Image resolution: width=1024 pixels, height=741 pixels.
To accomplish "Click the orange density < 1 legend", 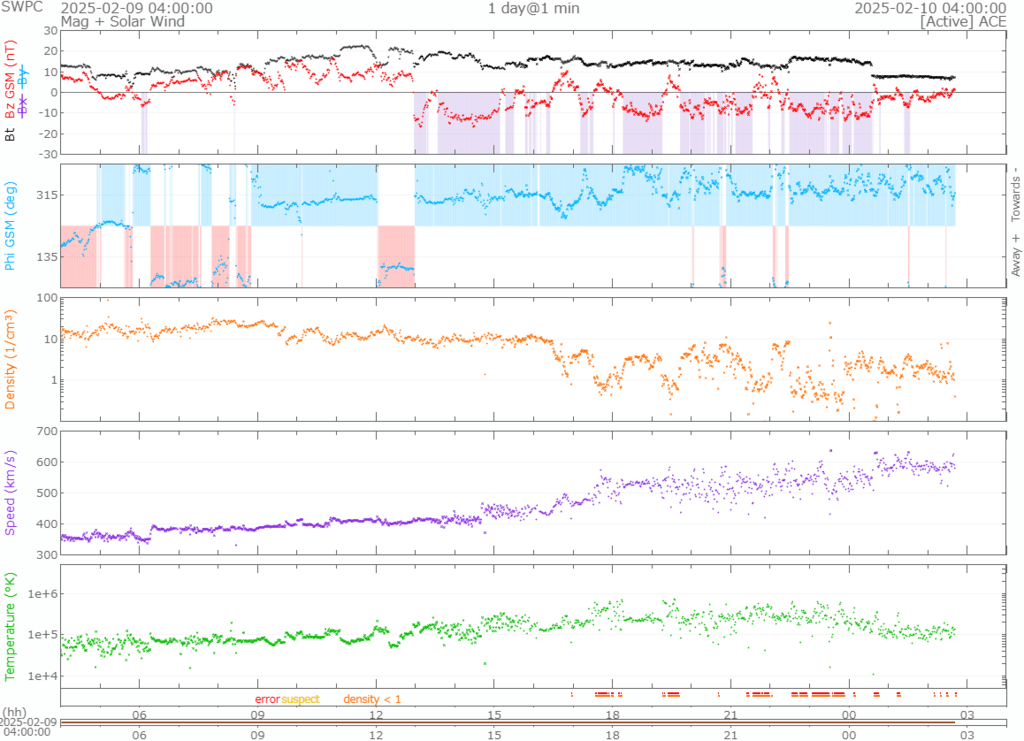I will click(372, 698).
